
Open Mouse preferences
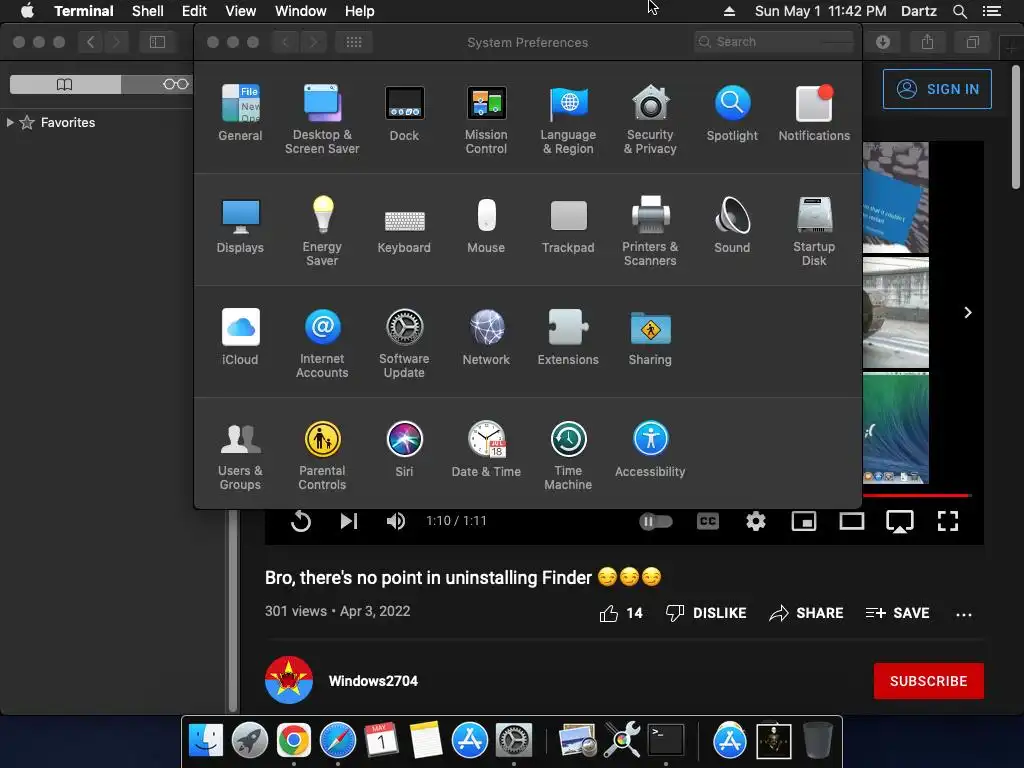coord(486,225)
